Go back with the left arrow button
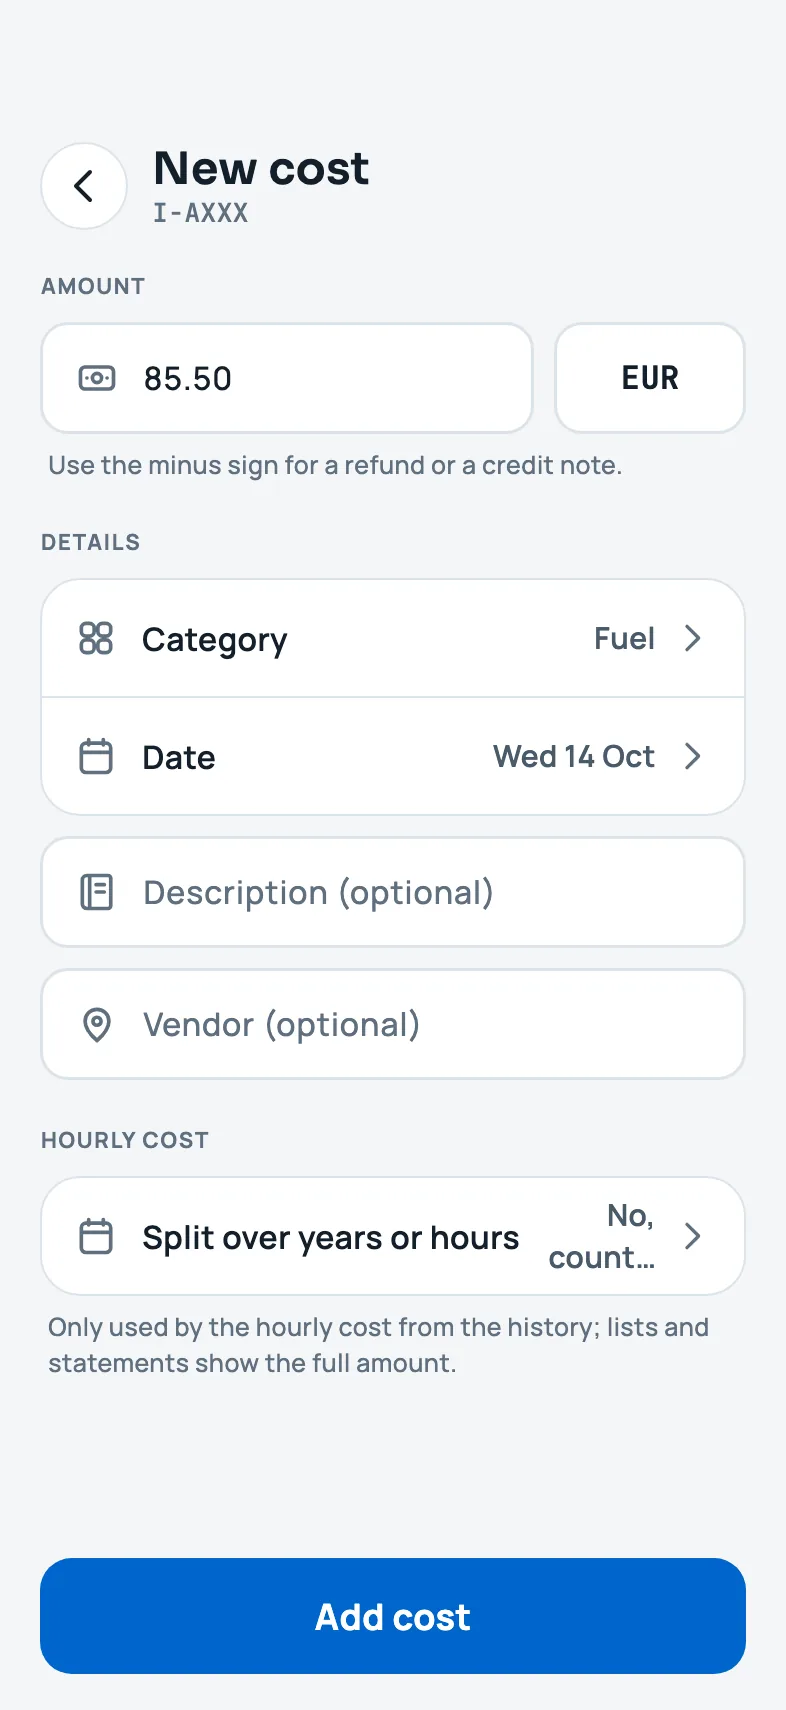 [x=84, y=186]
